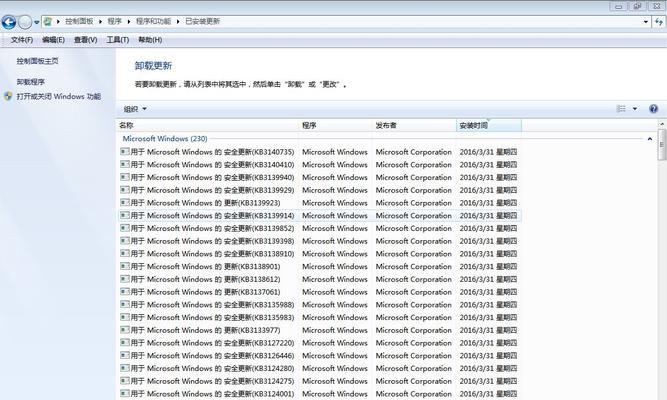Open 卸载程序 link in sidebar
The width and height of the screenshot is (667, 400).
(x=31, y=82)
